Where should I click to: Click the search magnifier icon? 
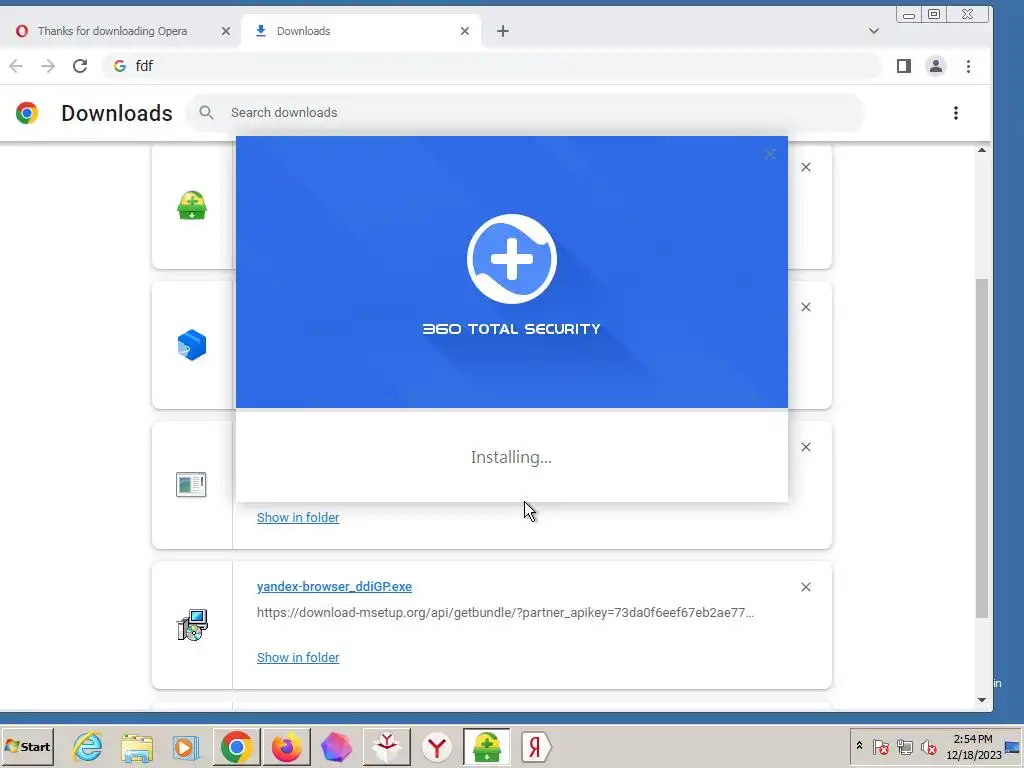point(206,112)
